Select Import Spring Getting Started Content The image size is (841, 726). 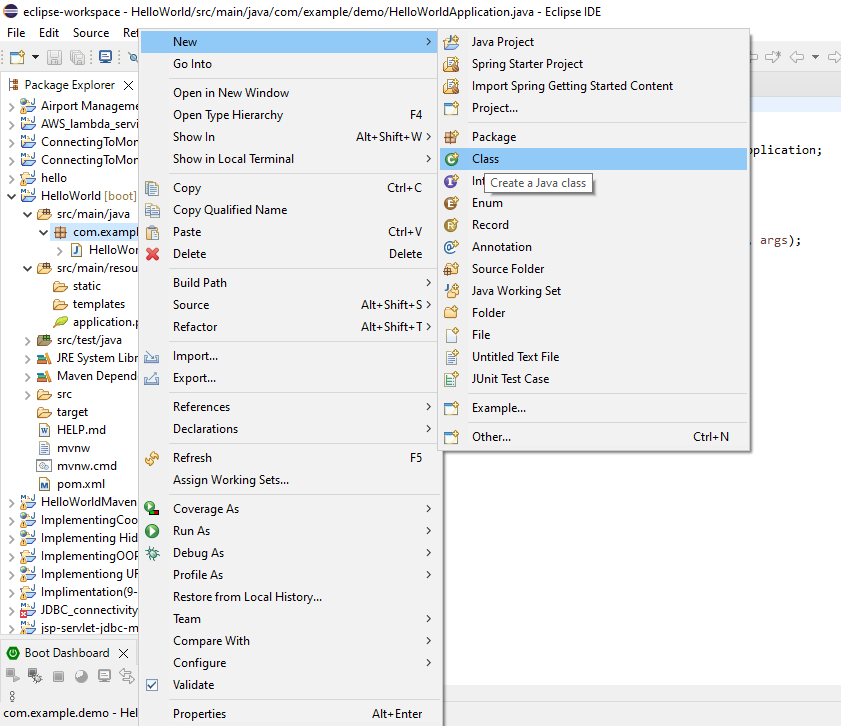593,86
